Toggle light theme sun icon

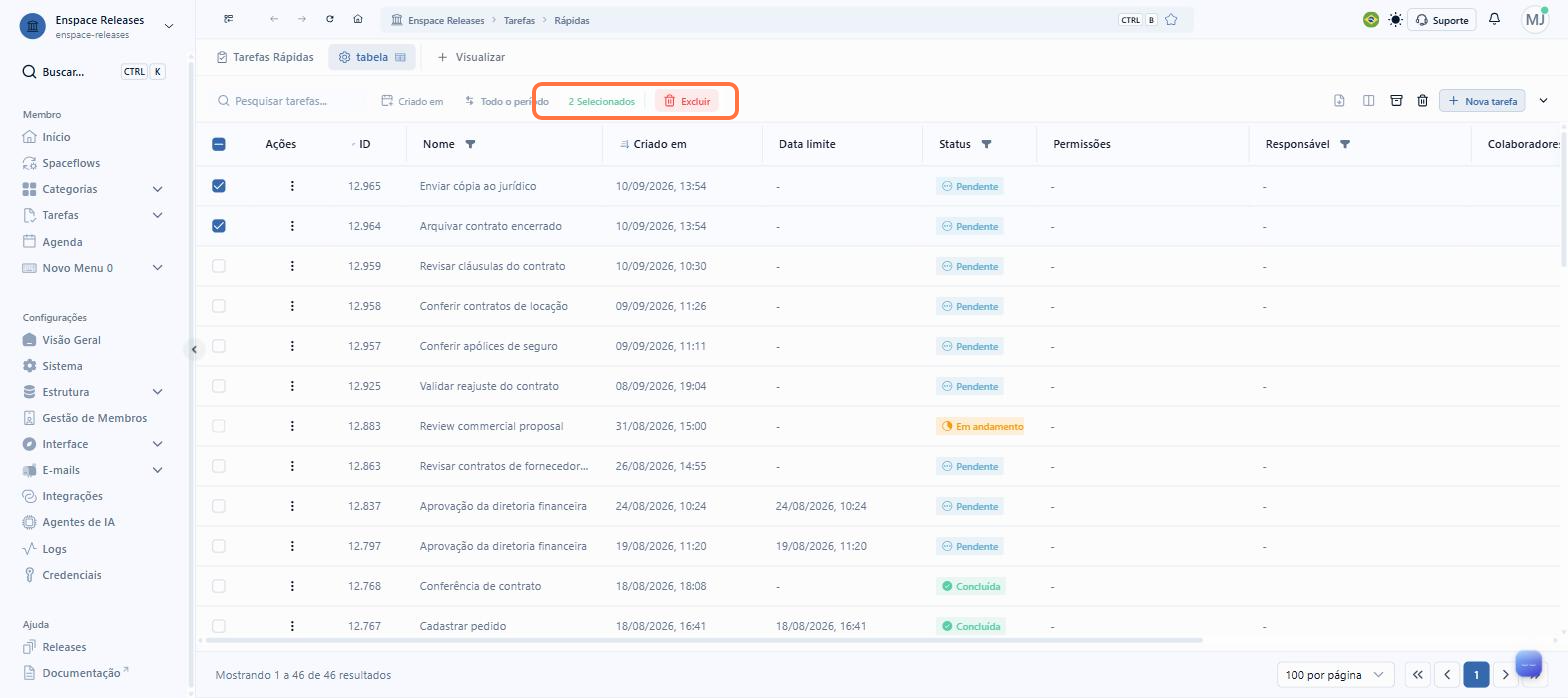tap(1395, 20)
